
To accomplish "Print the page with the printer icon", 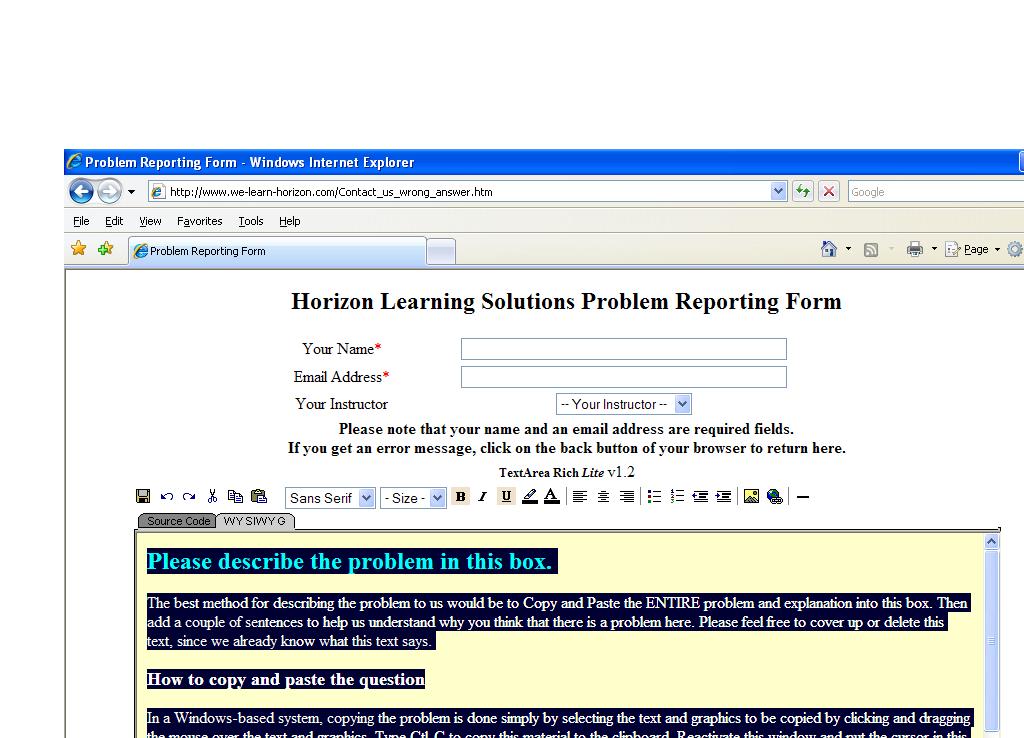I will [915, 249].
